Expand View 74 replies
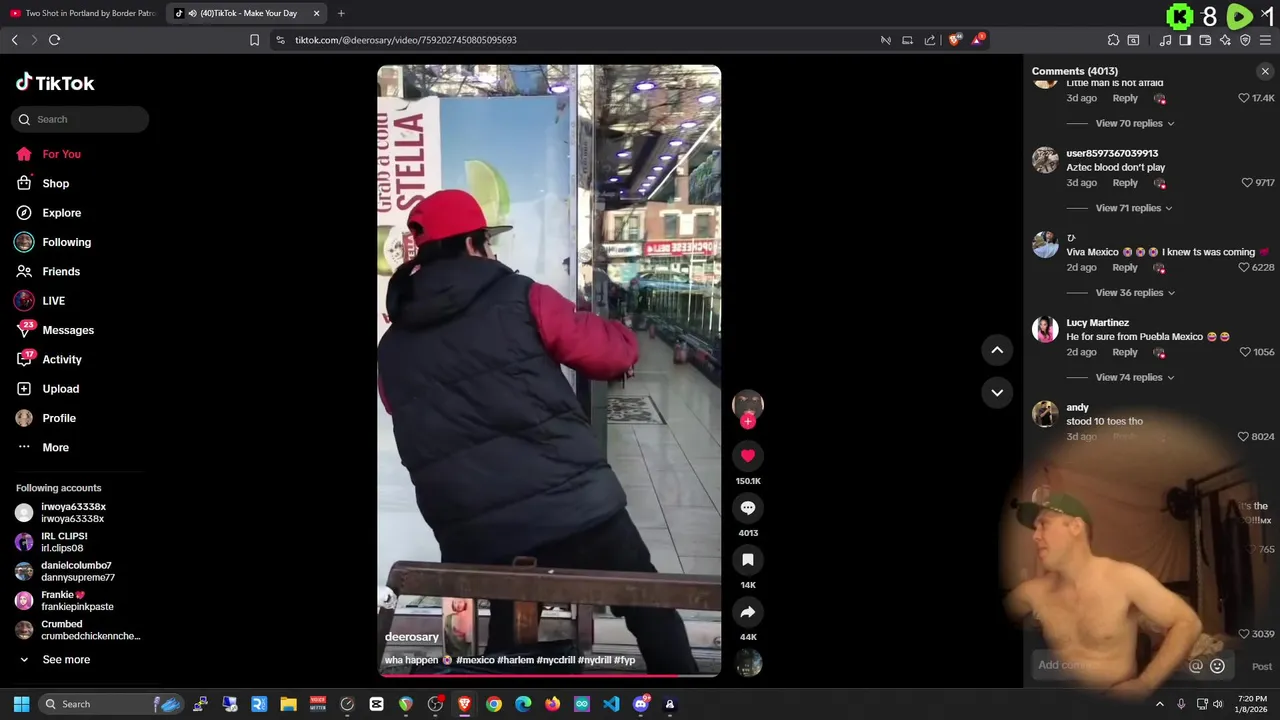Image resolution: width=1280 pixels, height=720 pixels. point(1135,377)
